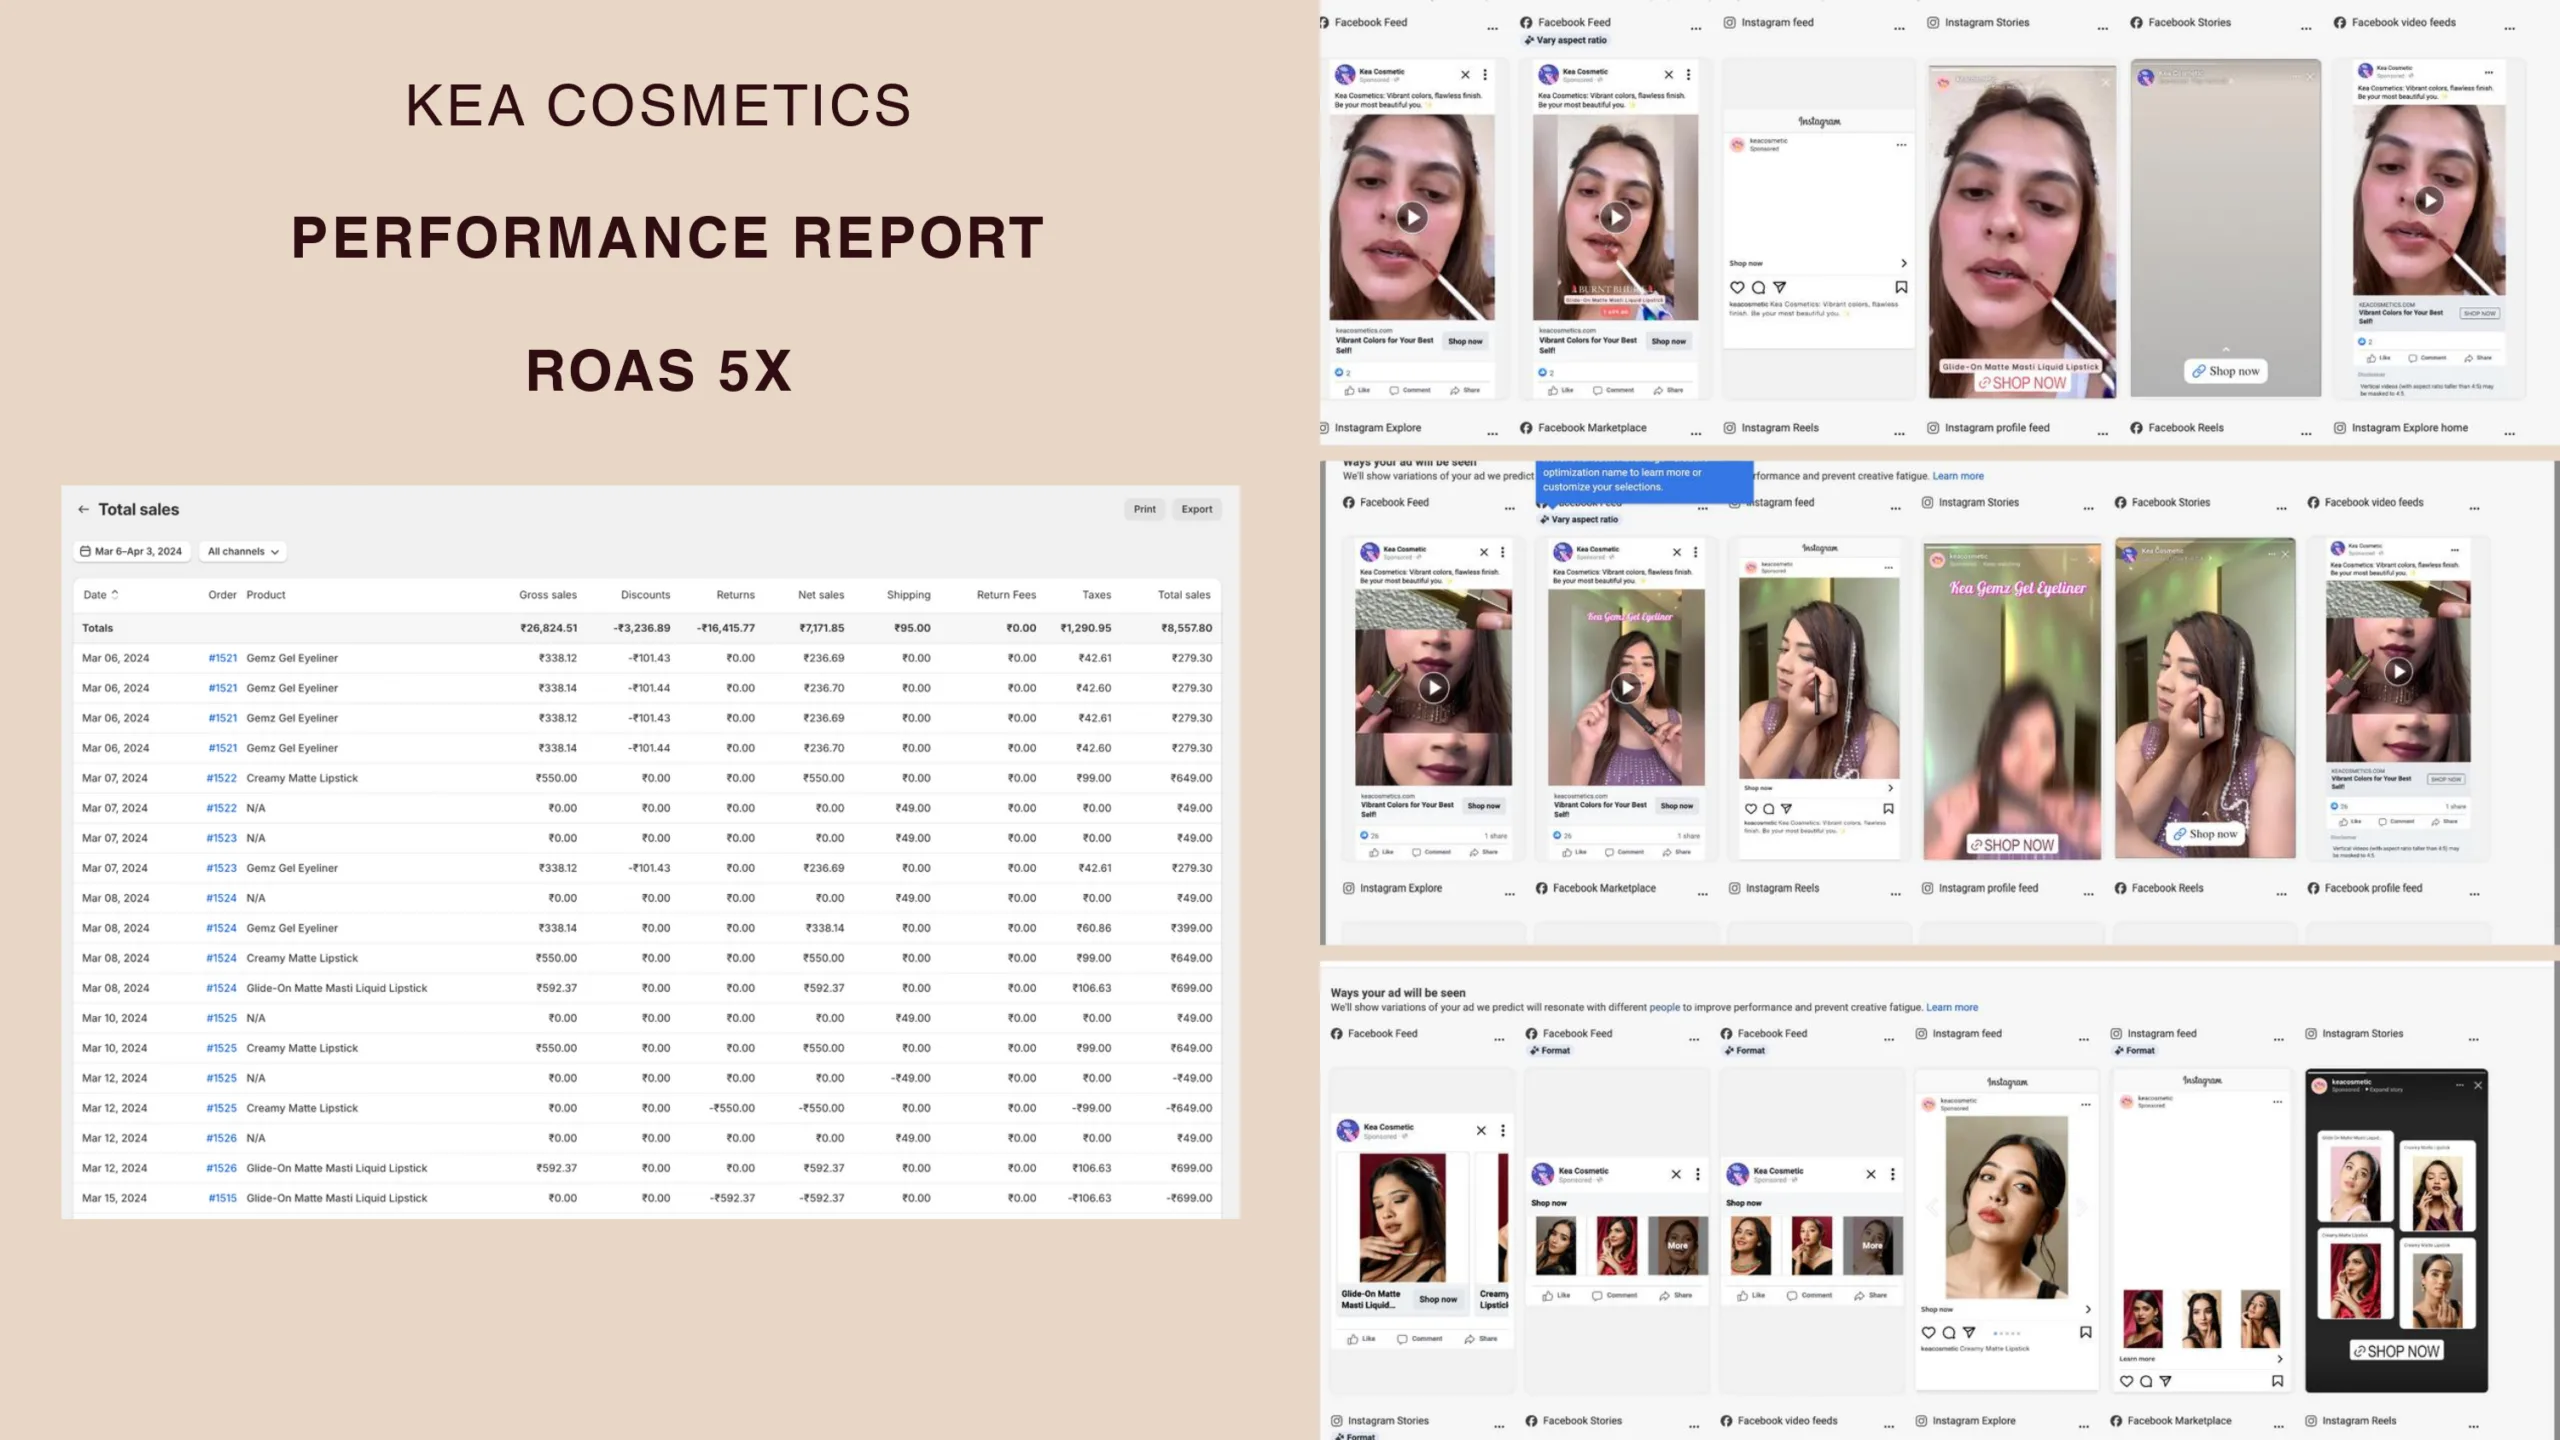Sort the table by Date column
Image resolution: width=2560 pixels, height=1440 pixels.
pos(100,594)
